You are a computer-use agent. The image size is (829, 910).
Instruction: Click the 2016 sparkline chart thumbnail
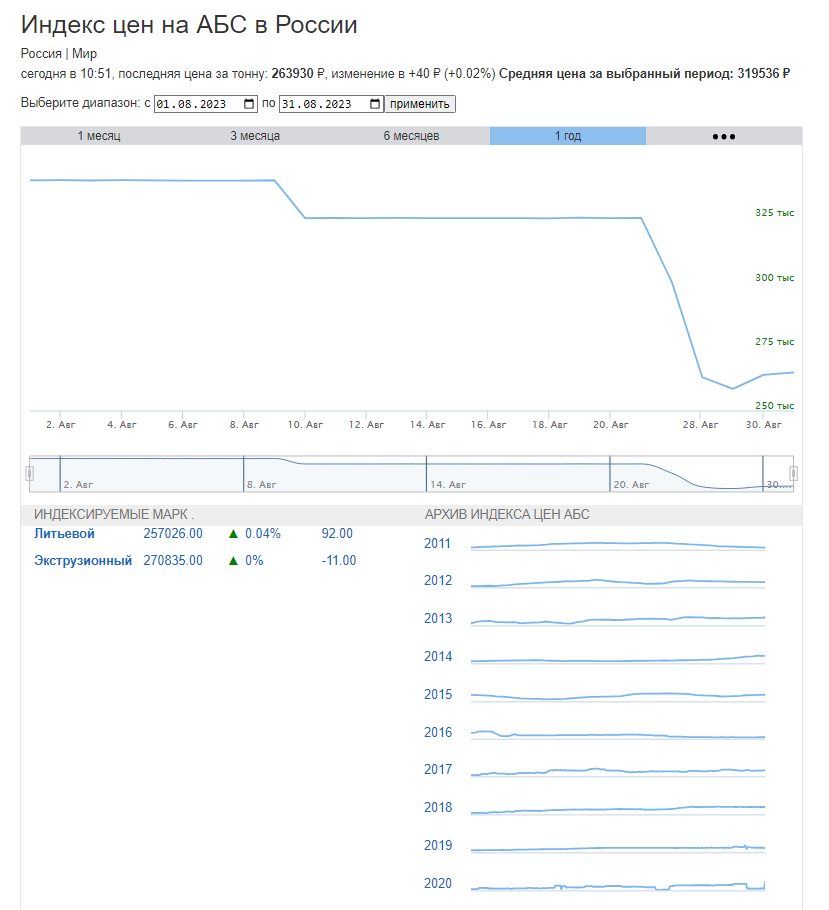618,735
